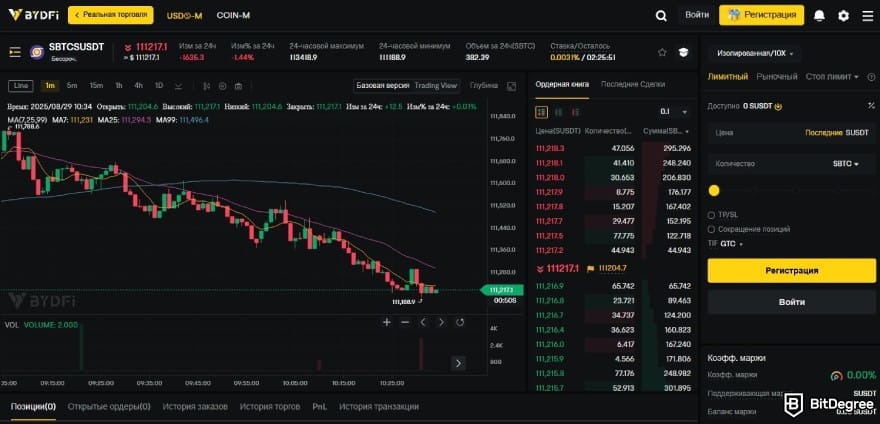Click Регистрация button in order panel
Screen dimensions: 880x424
791,271
